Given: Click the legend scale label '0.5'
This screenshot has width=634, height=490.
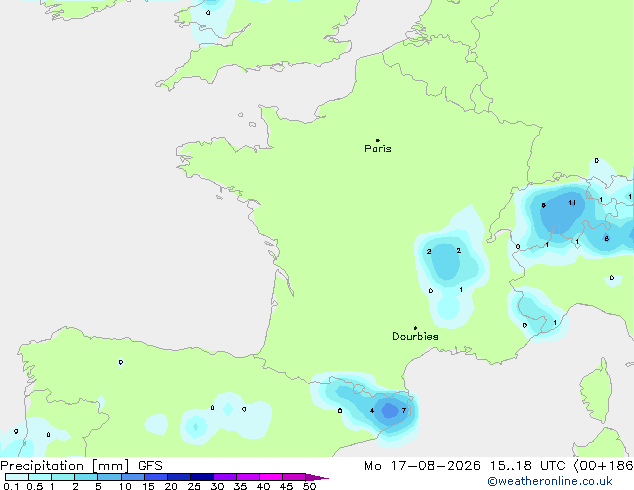Looking at the screenshot, I should [34, 486].
